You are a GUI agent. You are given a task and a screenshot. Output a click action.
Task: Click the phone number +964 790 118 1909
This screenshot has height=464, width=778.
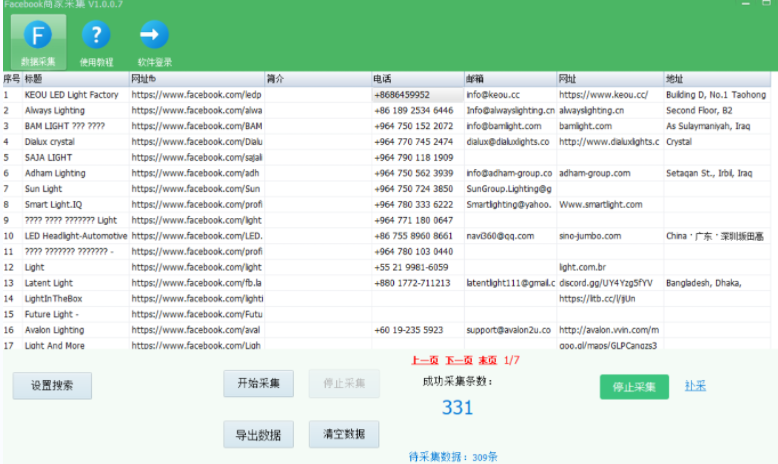tap(413, 157)
